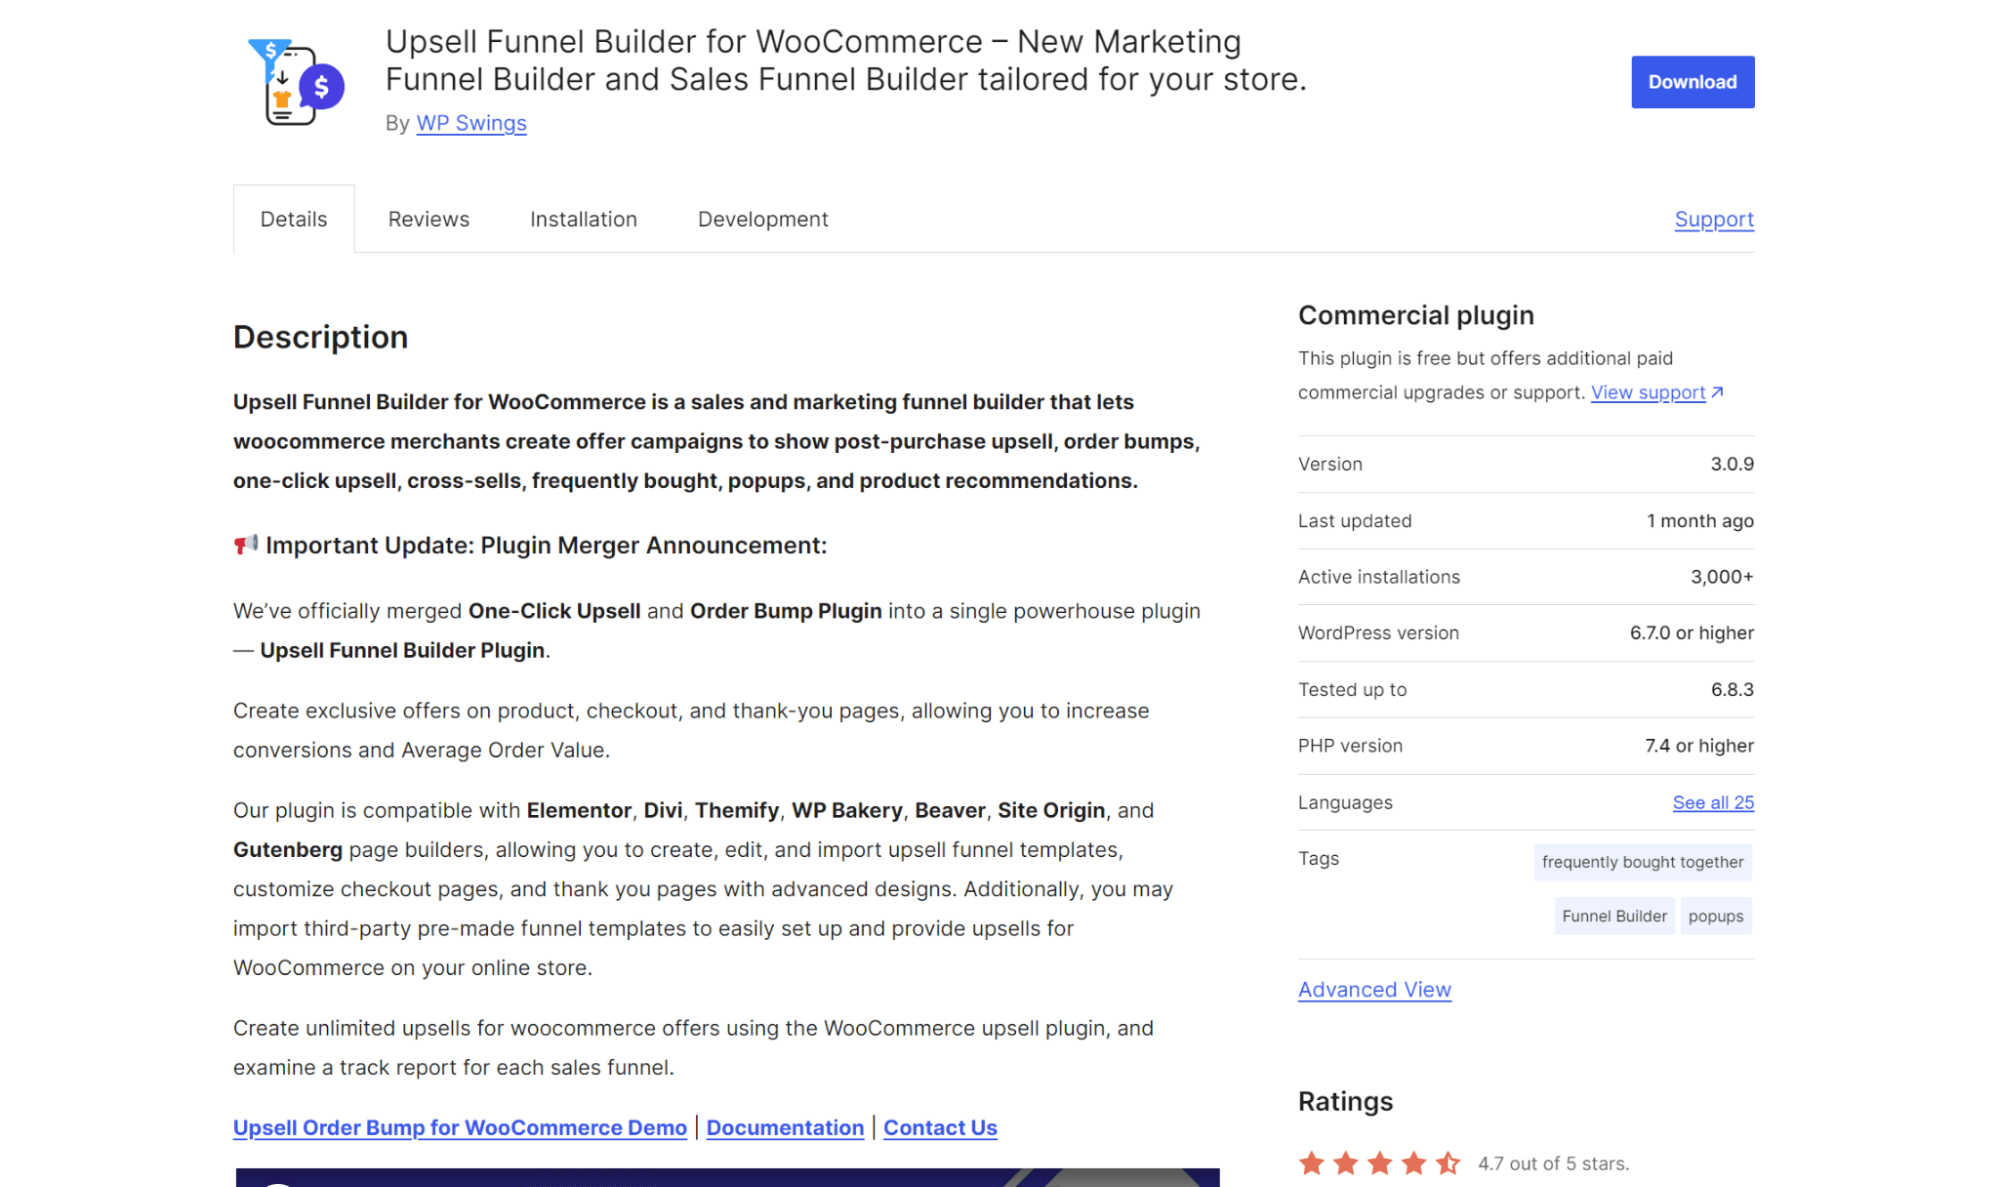Click the Documentation link
Image resolution: width=1999 pixels, height=1187 pixels.
tap(784, 1127)
